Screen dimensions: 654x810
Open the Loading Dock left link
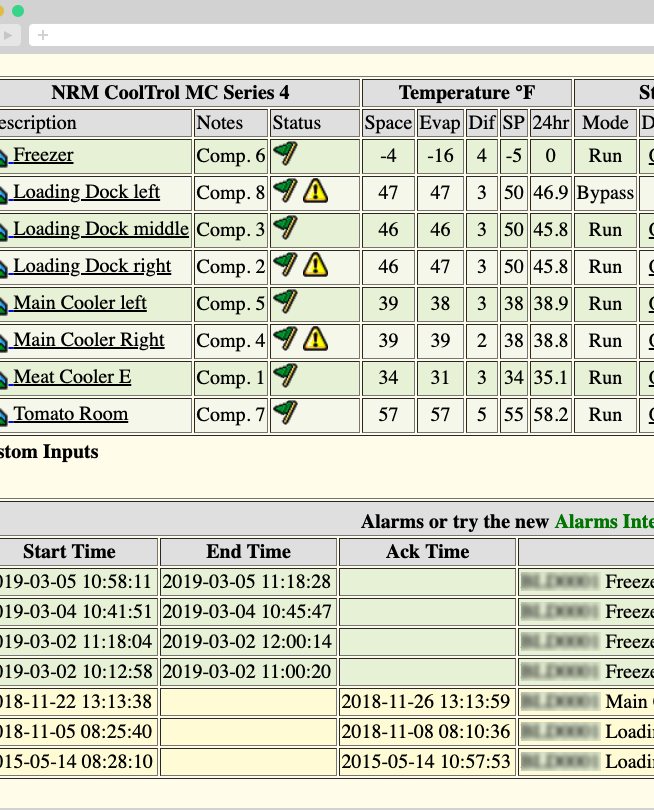click(86, 192)
